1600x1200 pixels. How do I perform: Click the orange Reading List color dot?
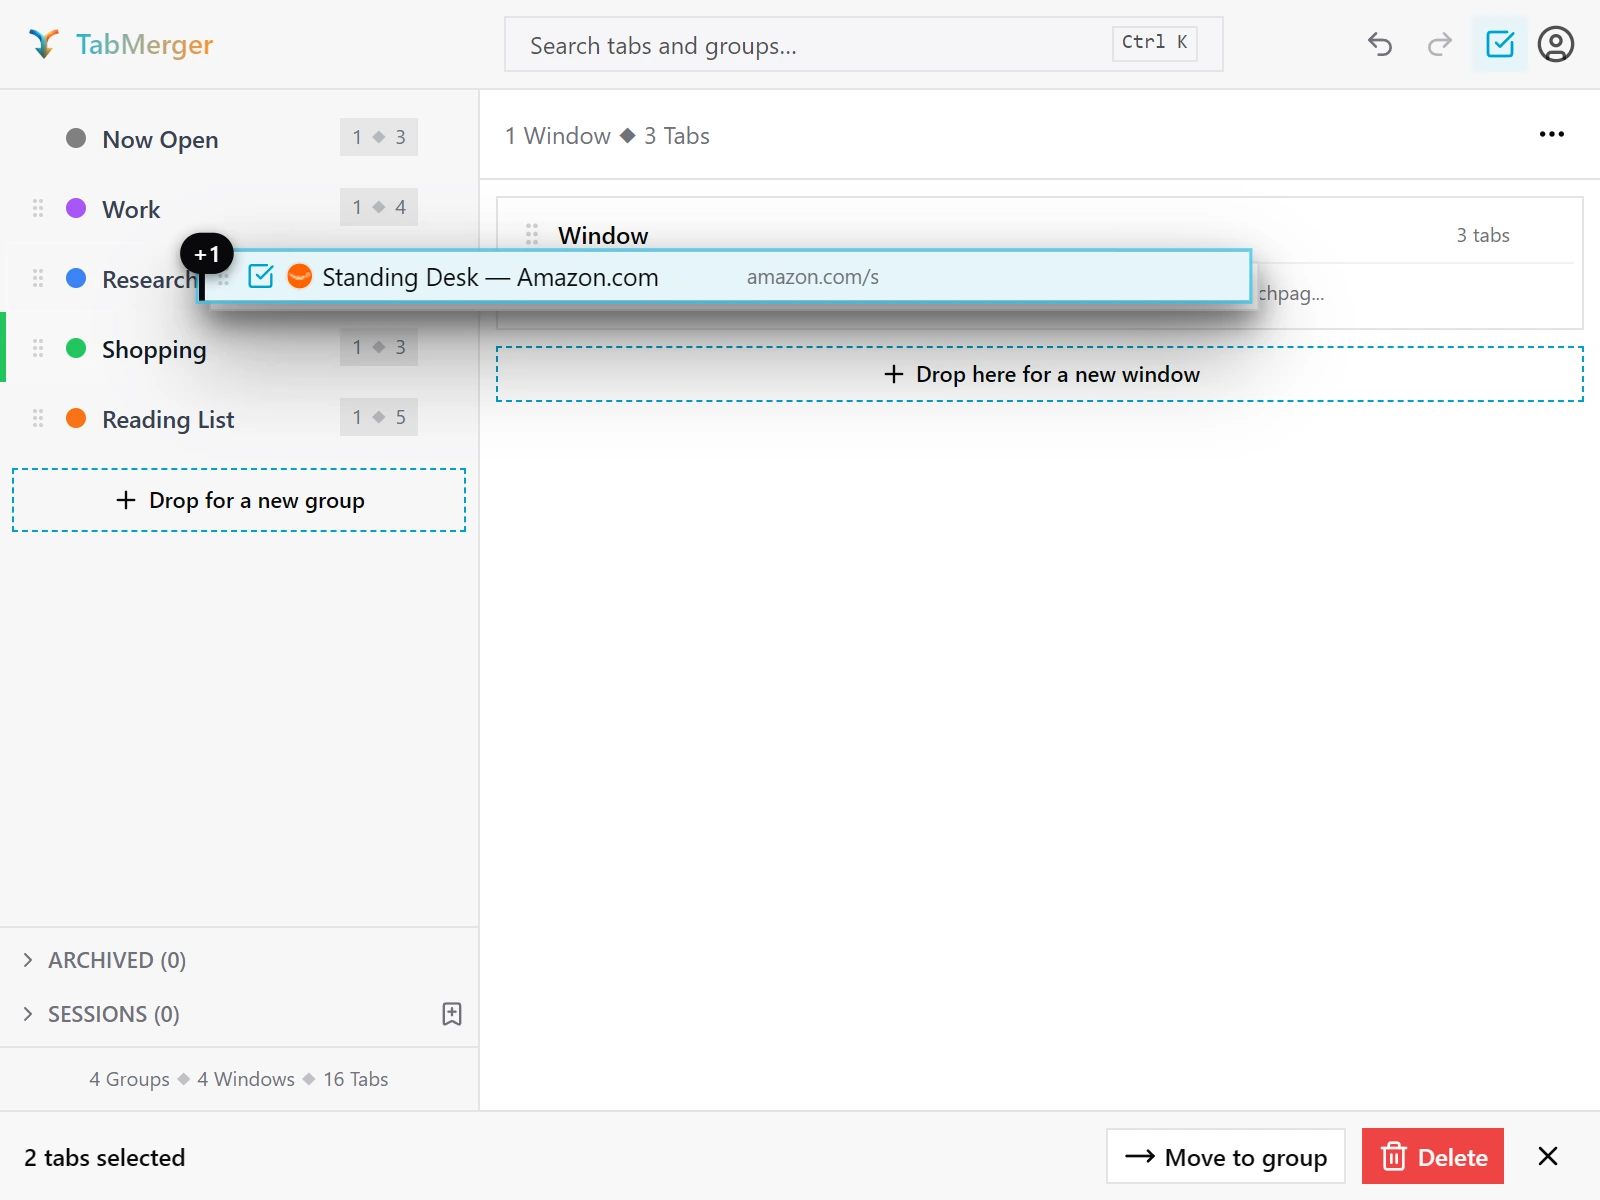76,418
